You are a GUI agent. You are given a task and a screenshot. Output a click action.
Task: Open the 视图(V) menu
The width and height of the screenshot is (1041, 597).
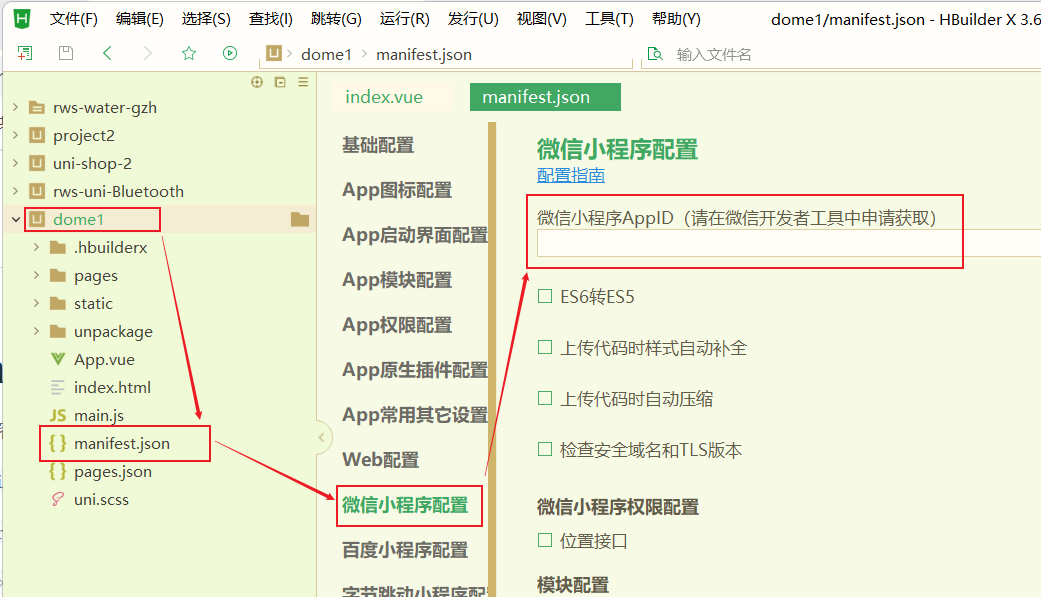[x=541, y=19]
